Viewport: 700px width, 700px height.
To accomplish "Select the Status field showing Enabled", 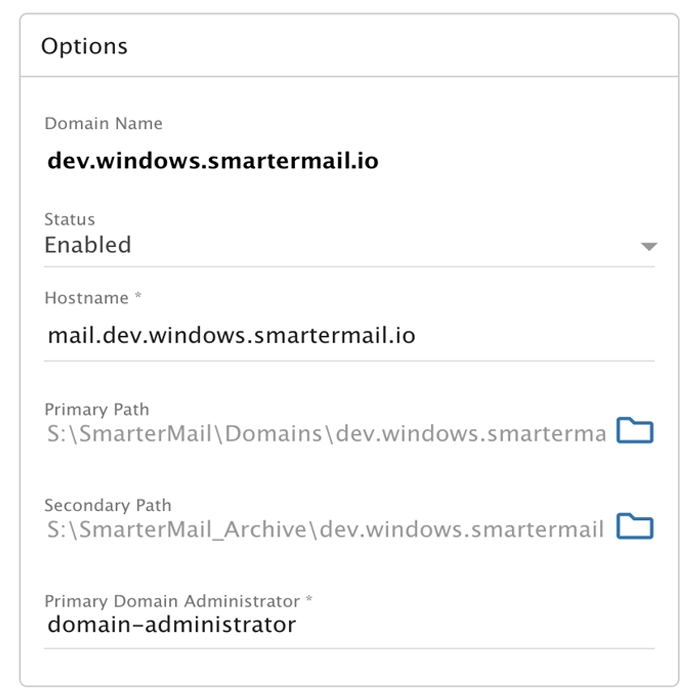I will pyautogui.click(x=349, y=245).
